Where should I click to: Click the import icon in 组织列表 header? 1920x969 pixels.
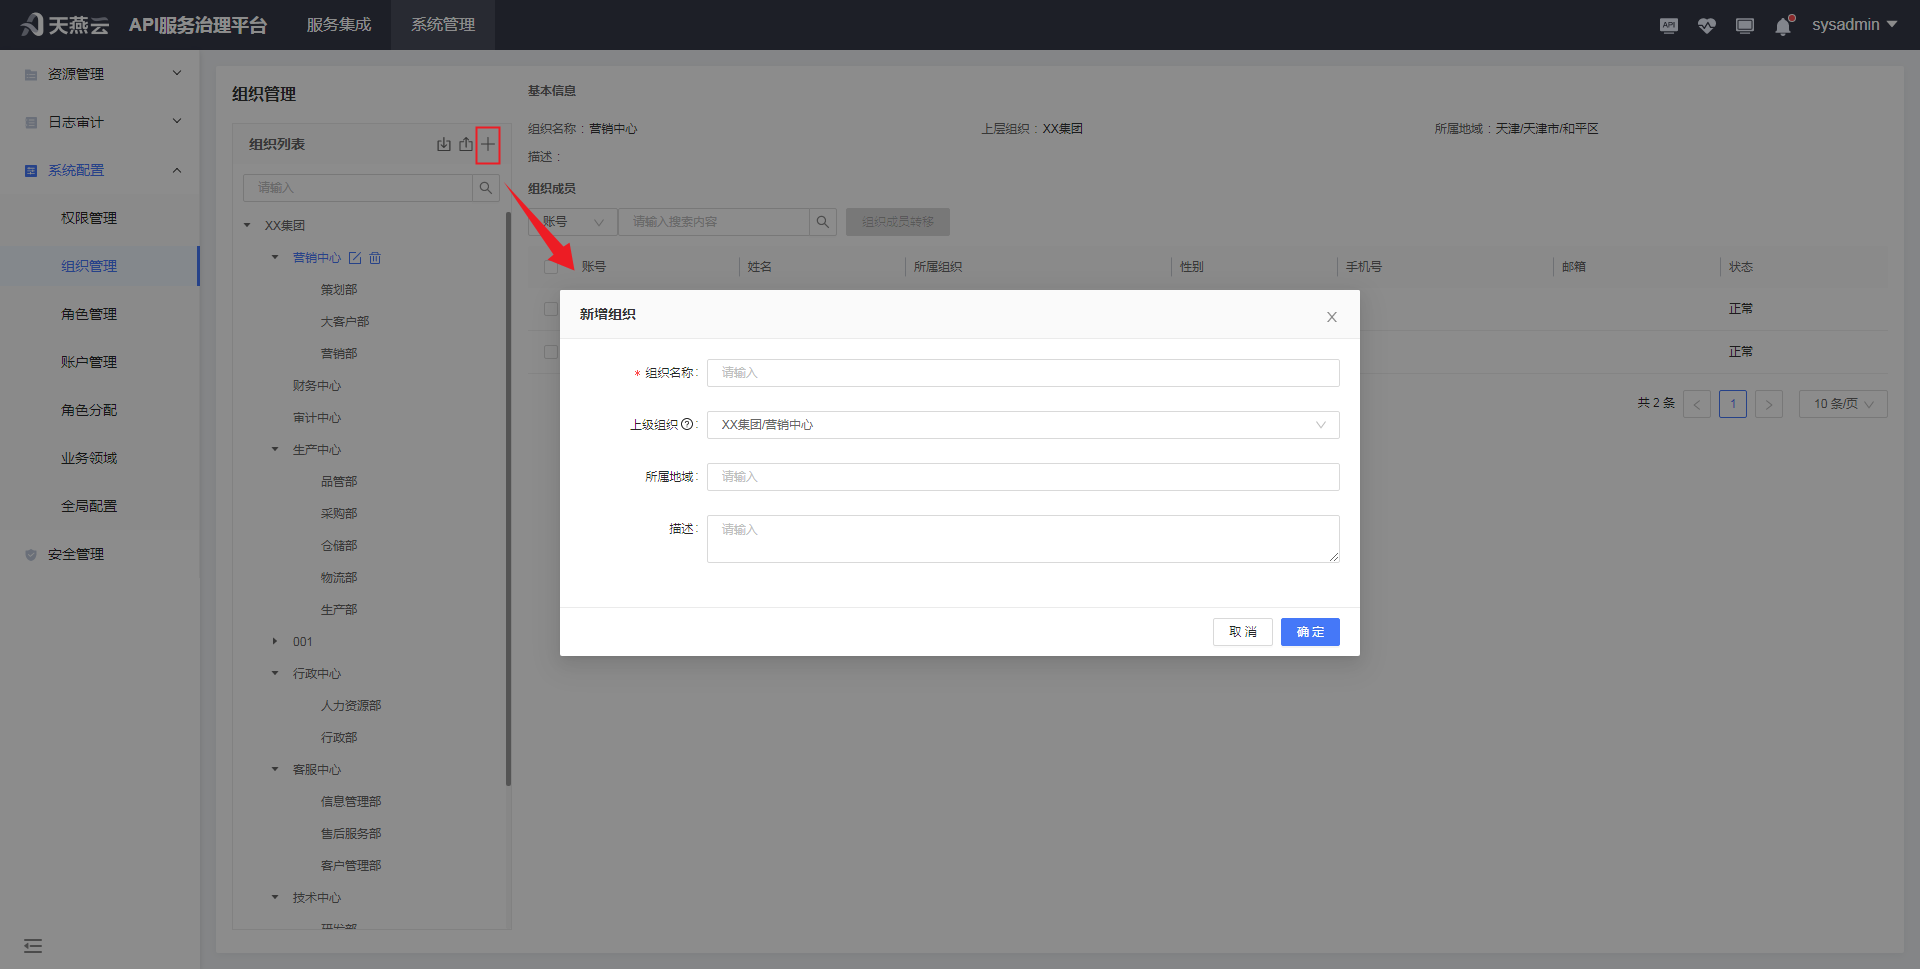click(x=444, y=145)
